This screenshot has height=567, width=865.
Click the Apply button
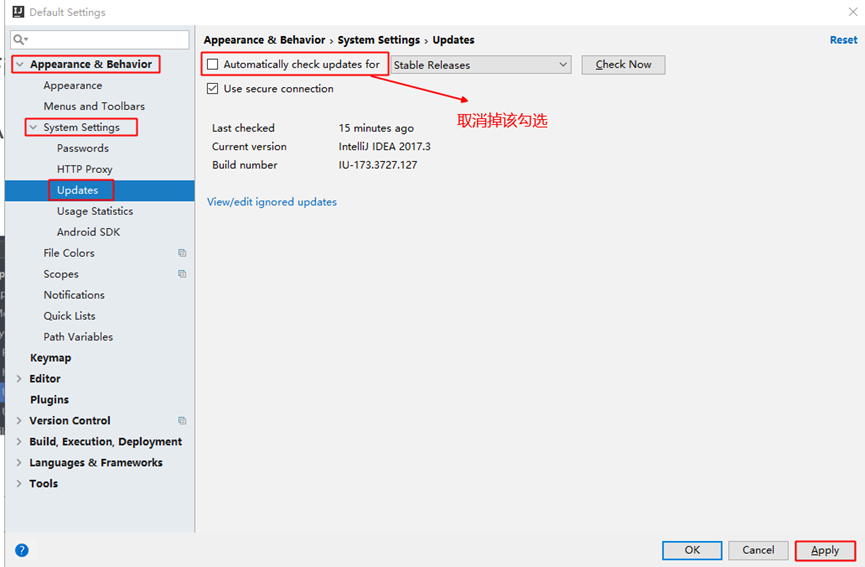(x=825, y=550)
